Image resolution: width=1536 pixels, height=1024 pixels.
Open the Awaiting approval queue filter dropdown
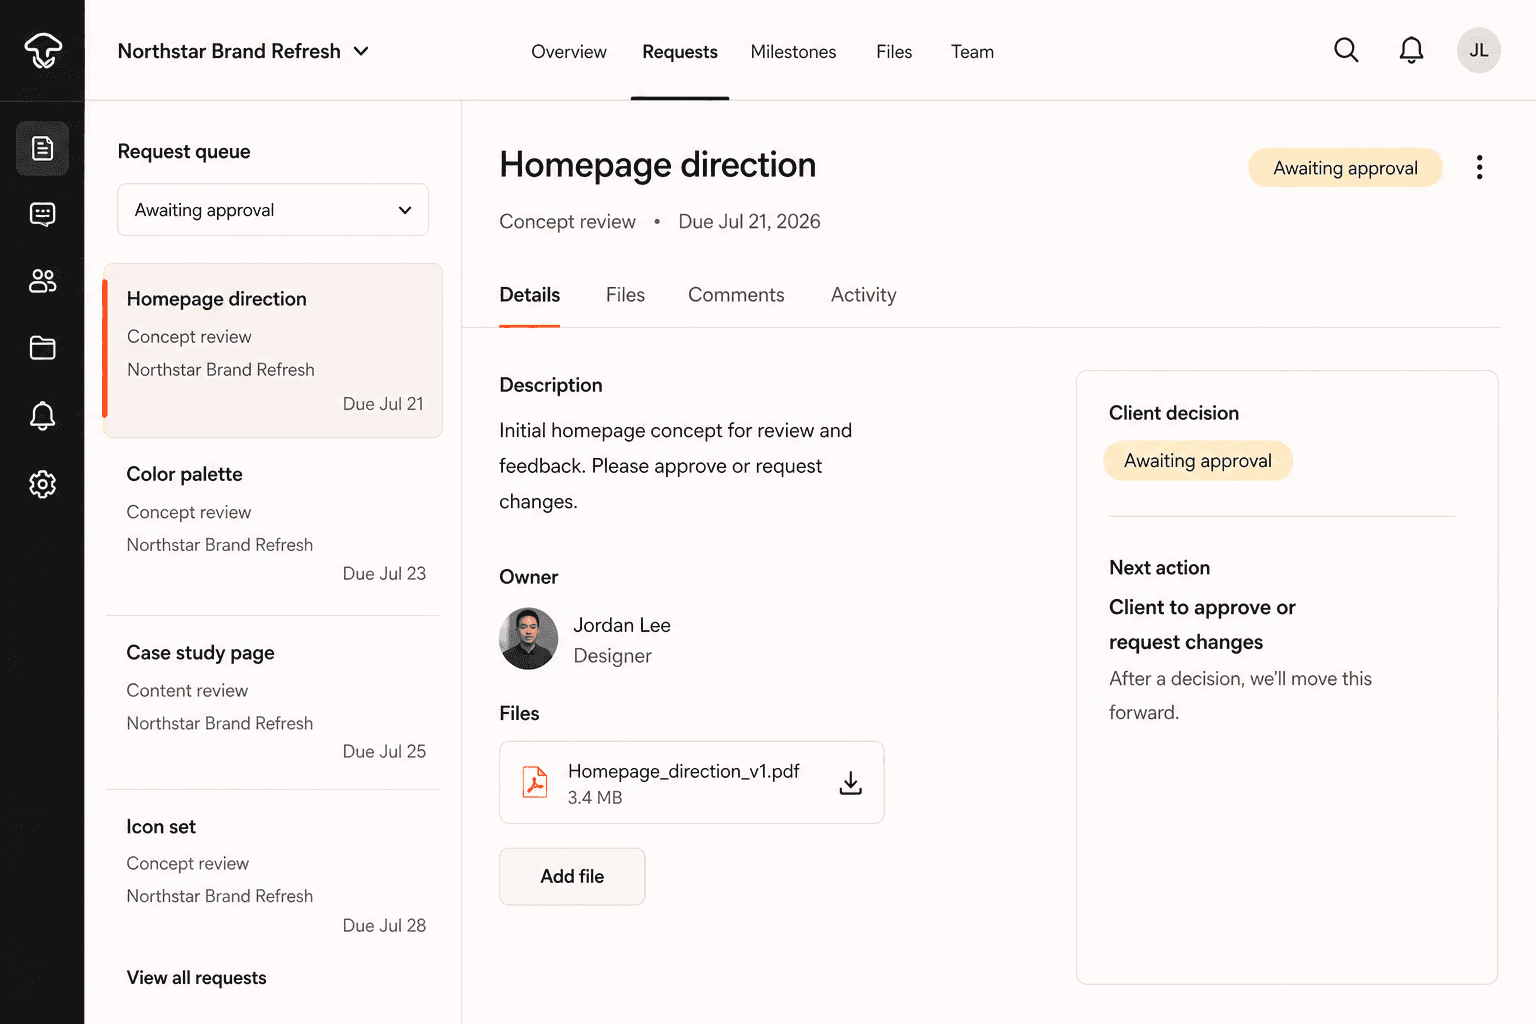273,210
